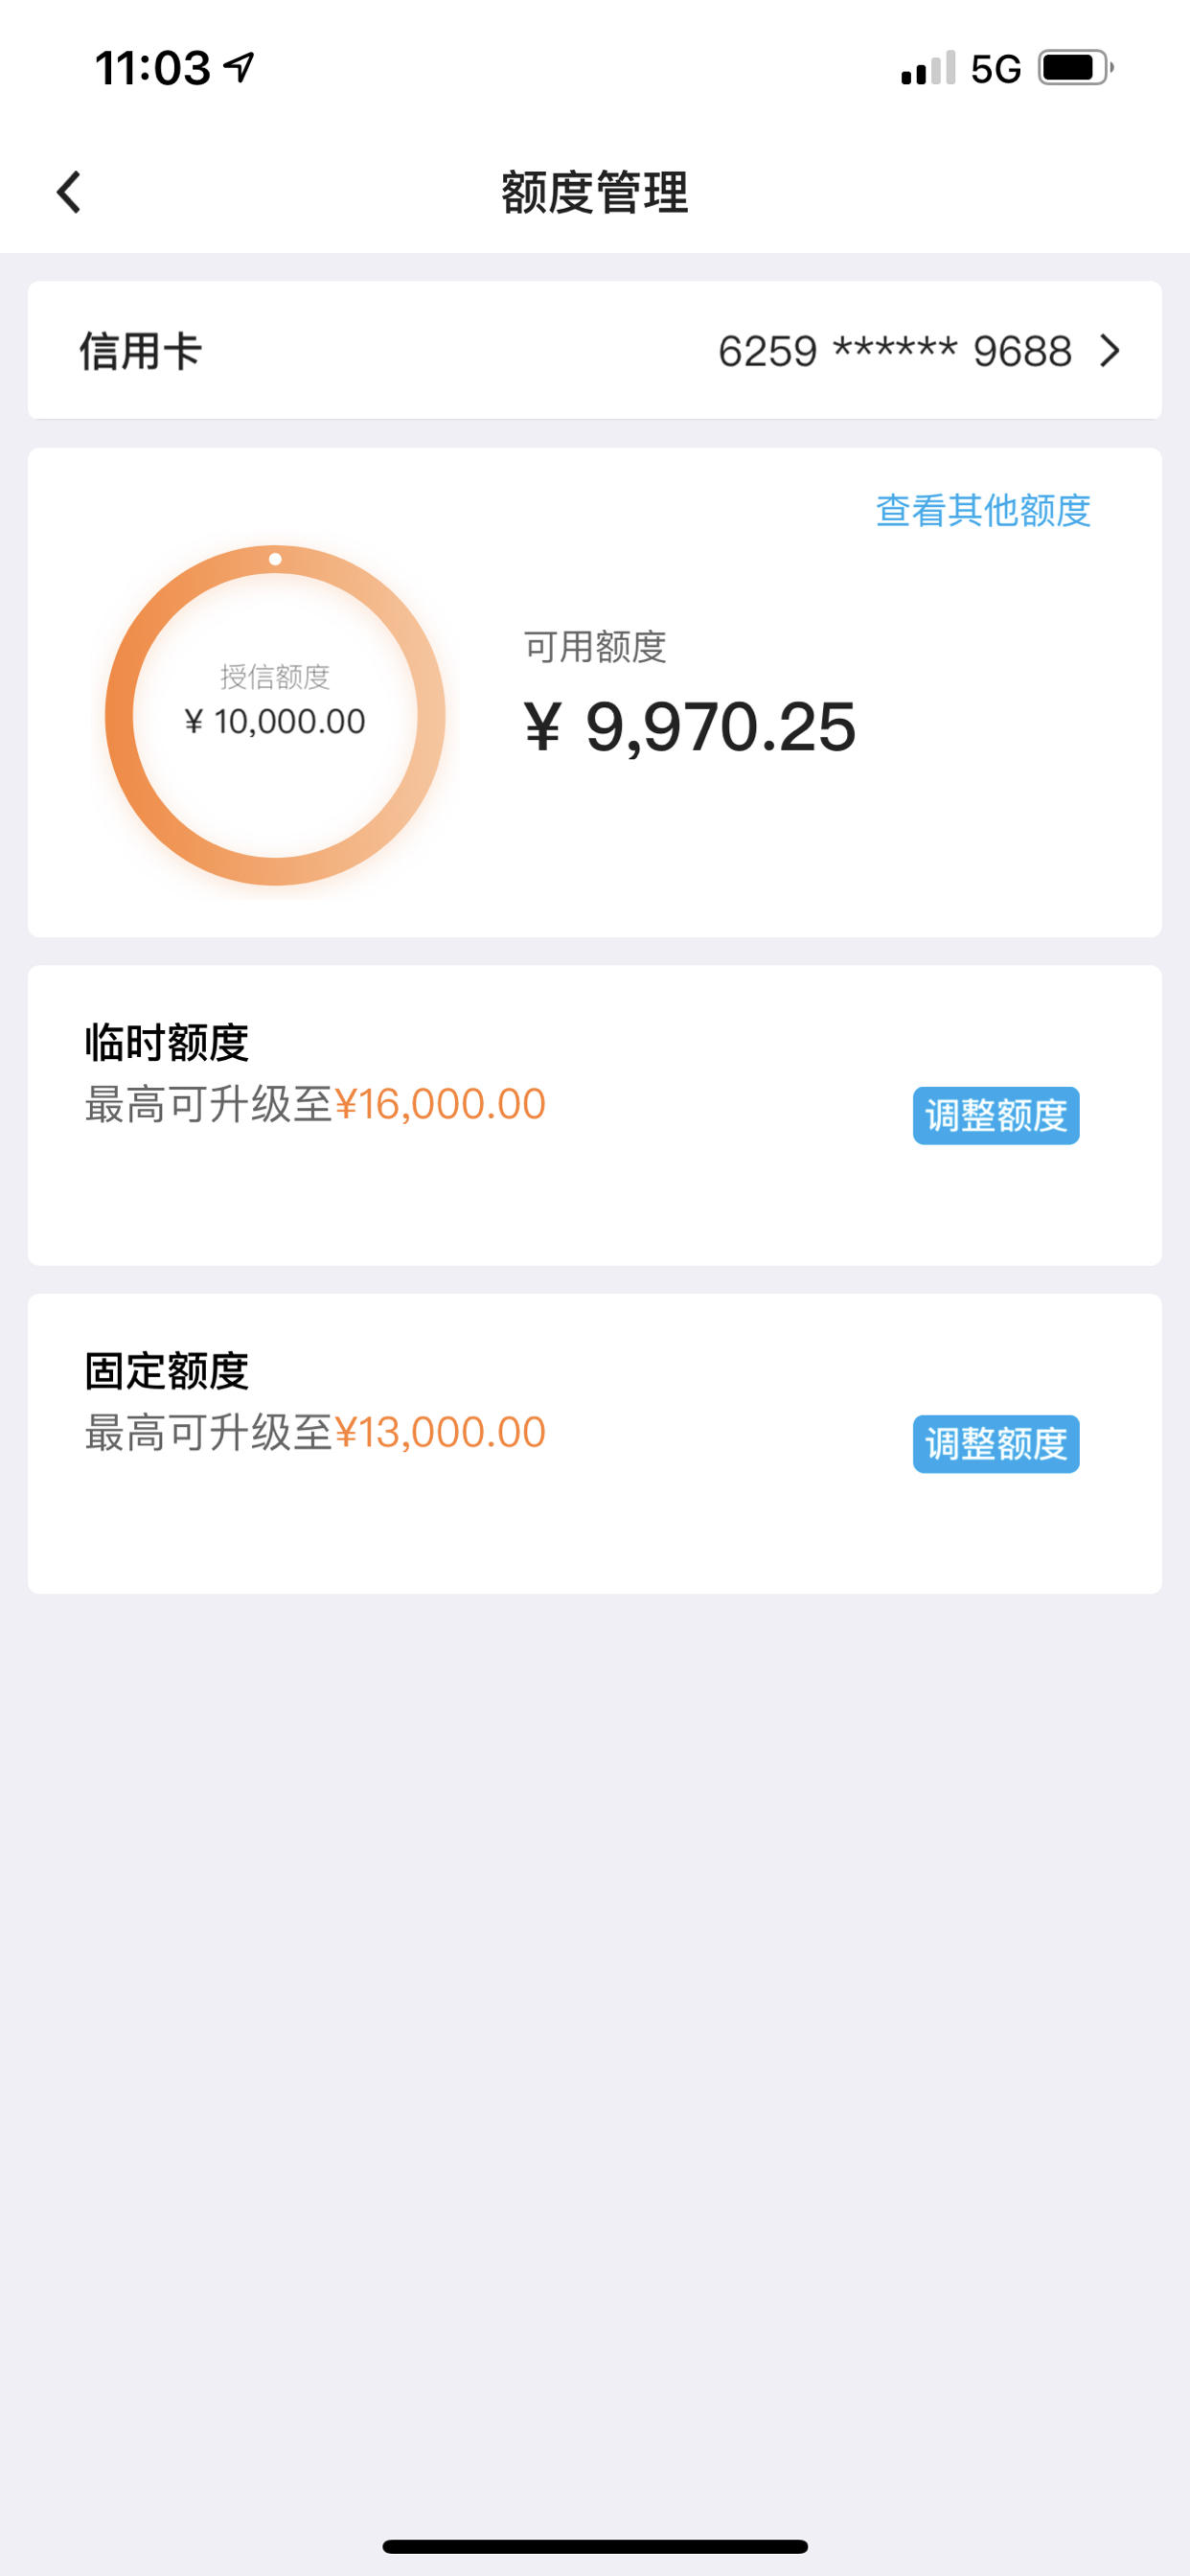Tap white dot on ring chart
Image resolution: width=1190 pixels, height=2576 pixels.
coord(275,559)
